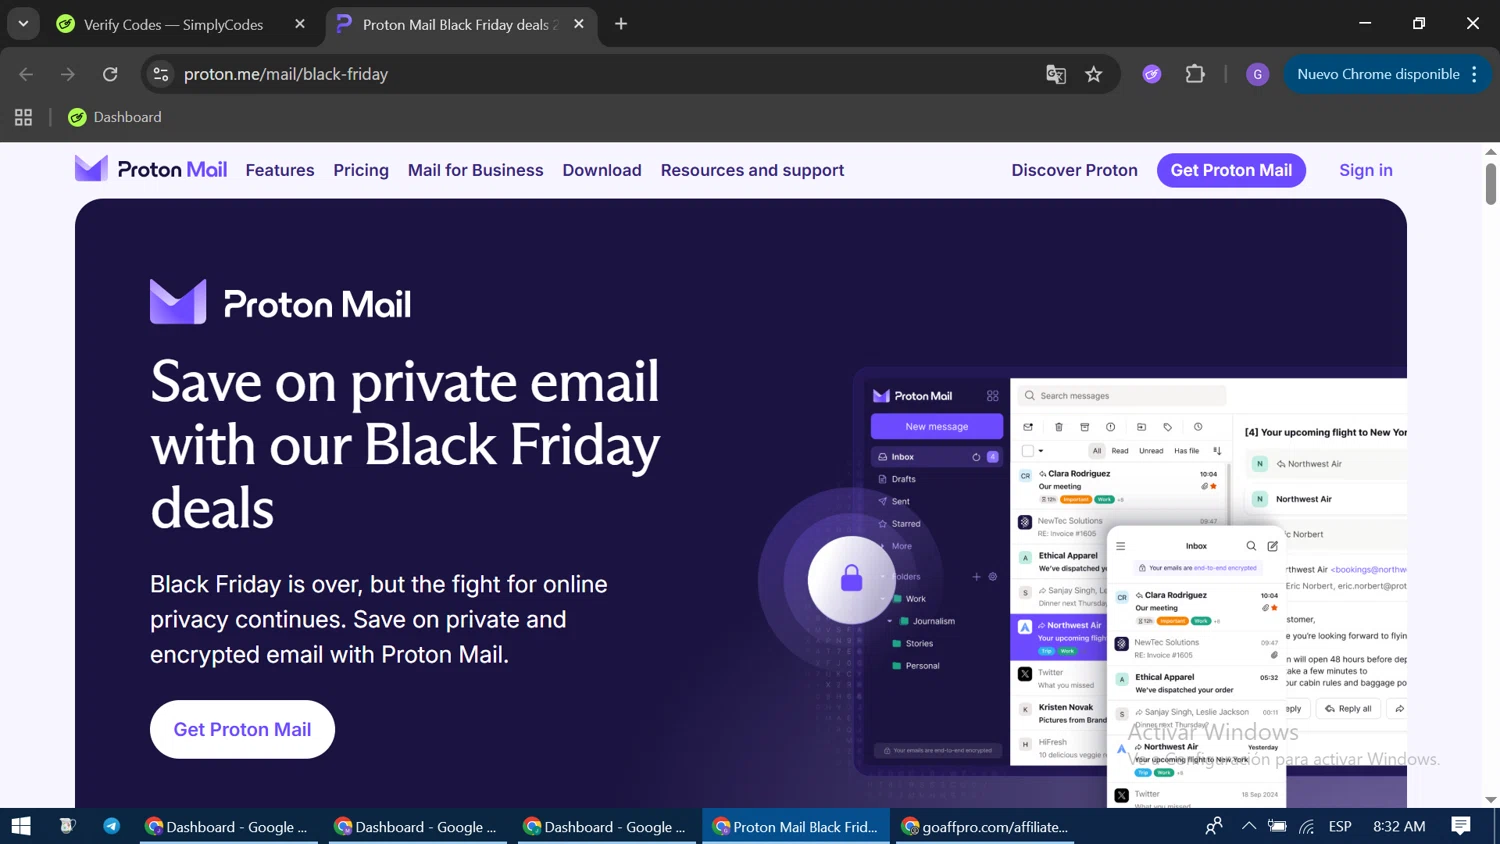Viewport: 1500px width, 844px height.
Task: Click the white Get Proton Mail hero button
Action: tap(242, 729)
